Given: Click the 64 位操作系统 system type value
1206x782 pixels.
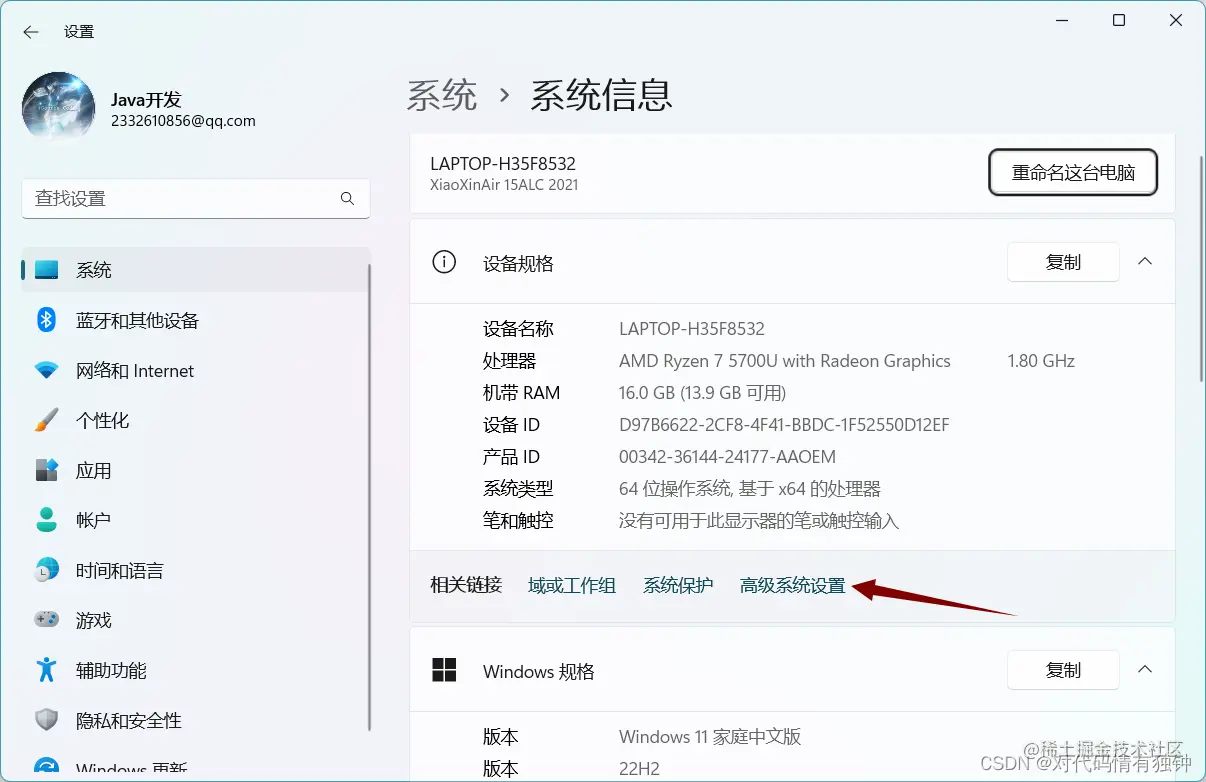Looking at the screenshot, I should click(750, 489).
